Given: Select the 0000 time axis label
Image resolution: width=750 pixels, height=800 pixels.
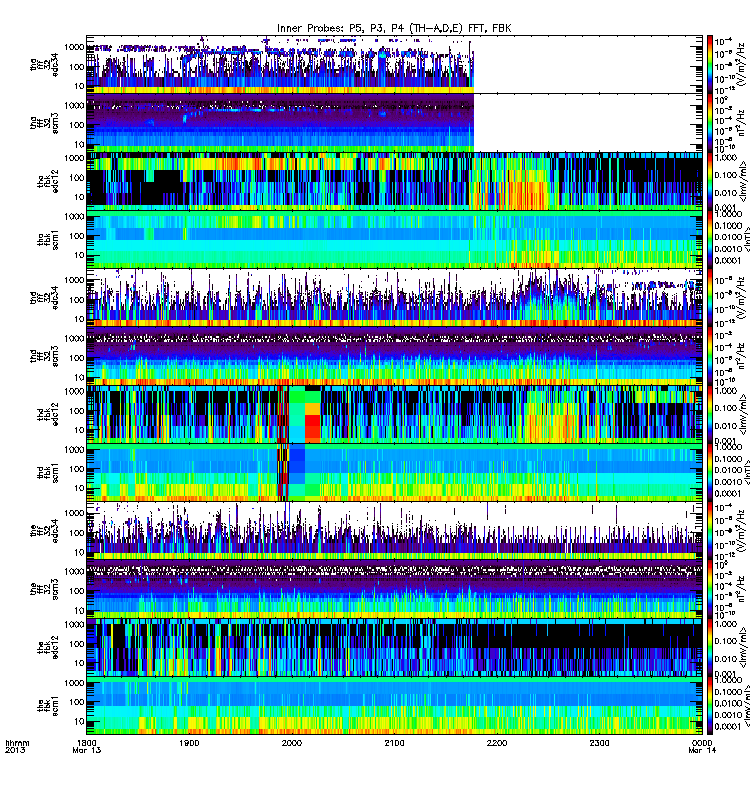Looking at the screenshot, I should pos(702,743).
